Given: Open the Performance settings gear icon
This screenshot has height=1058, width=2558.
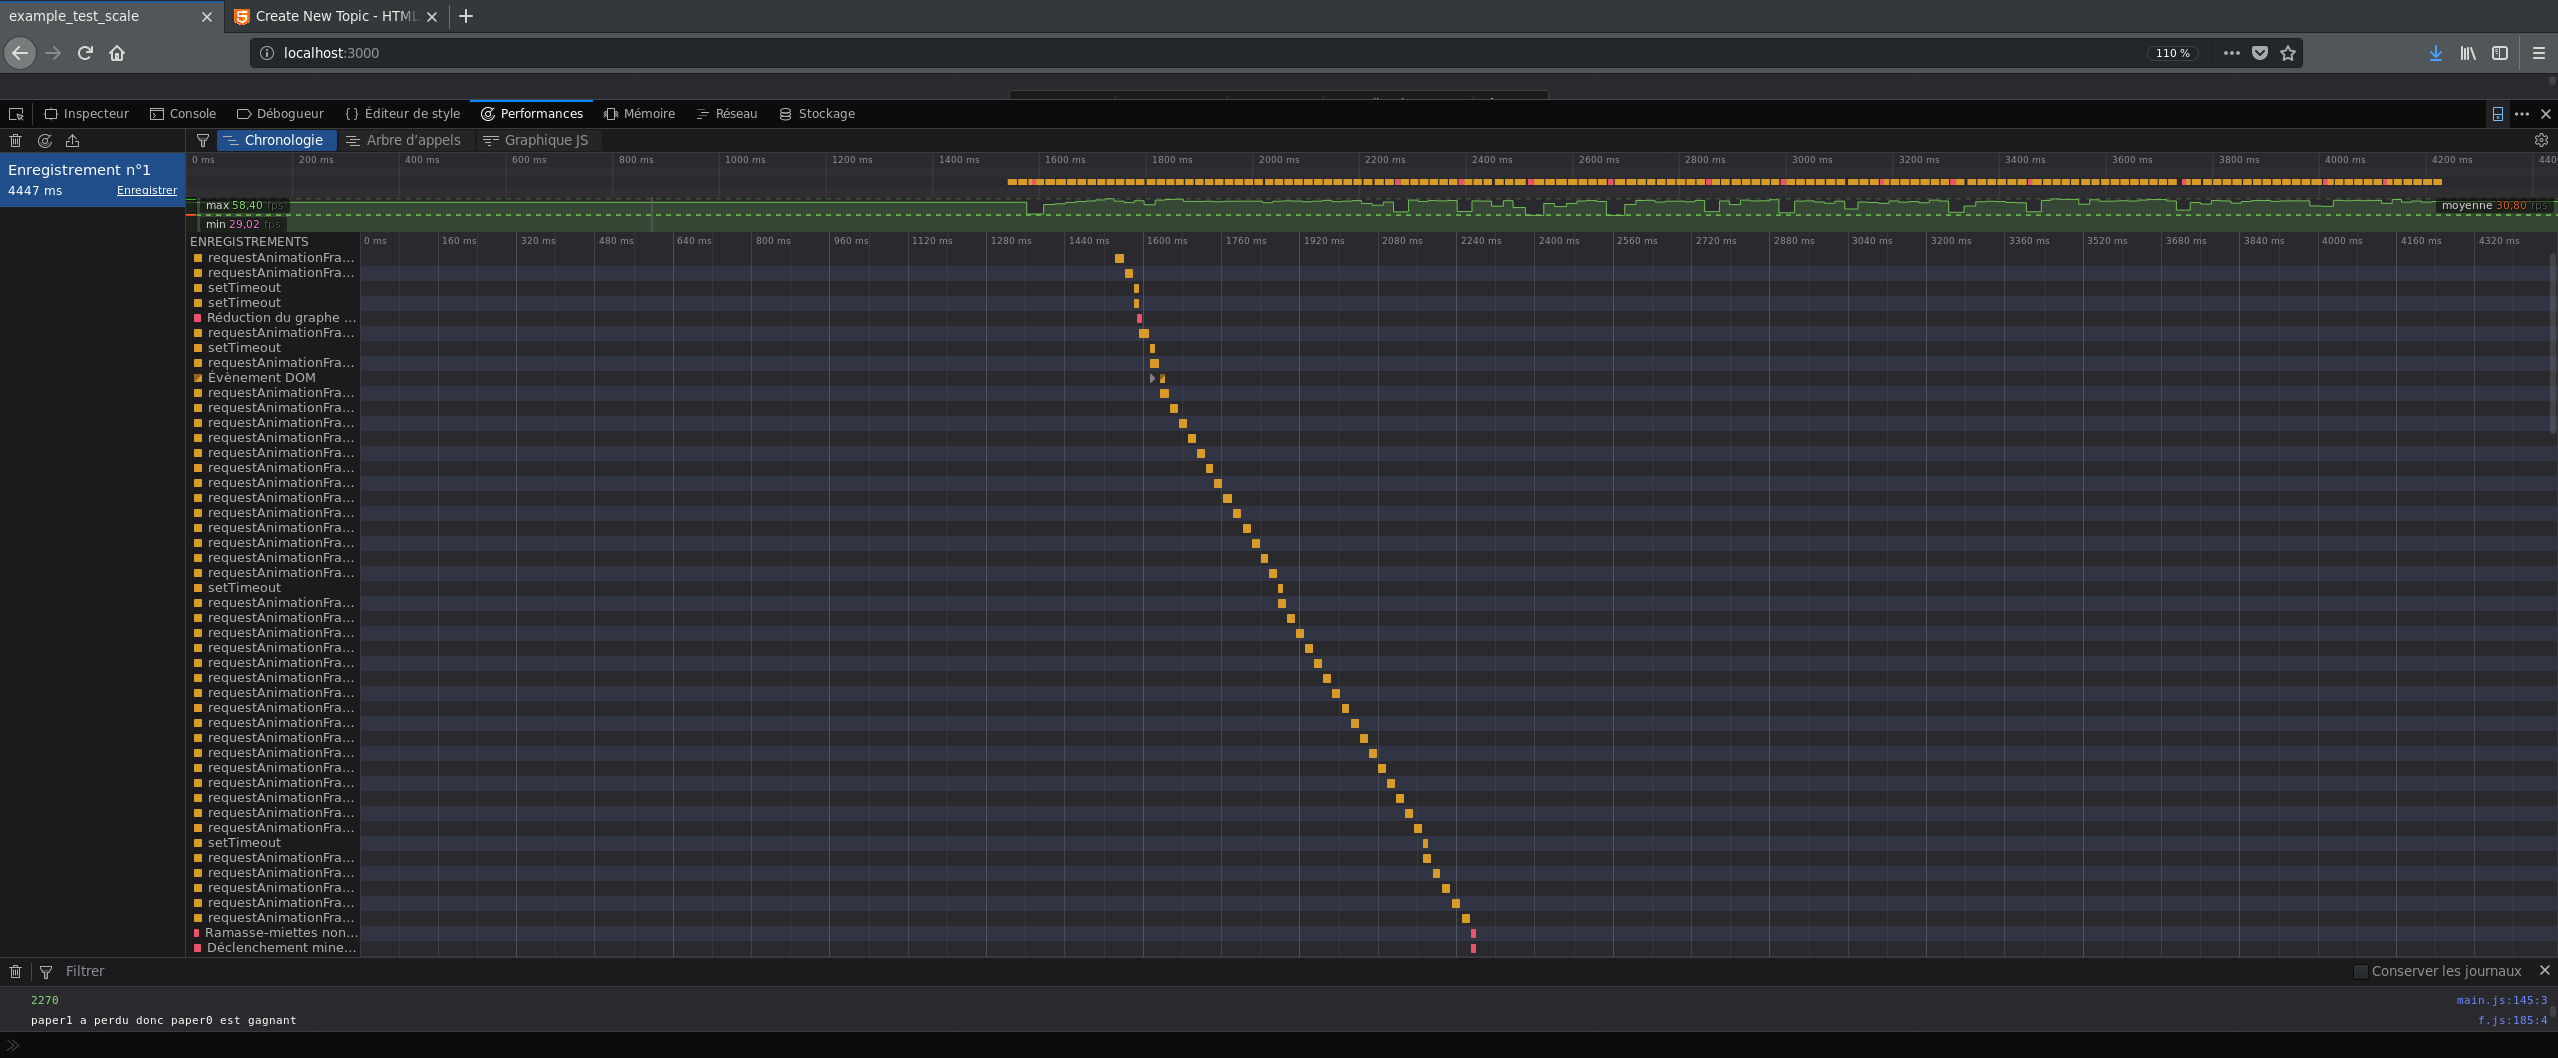Looking at the screenshot, I should (2541, 141).
